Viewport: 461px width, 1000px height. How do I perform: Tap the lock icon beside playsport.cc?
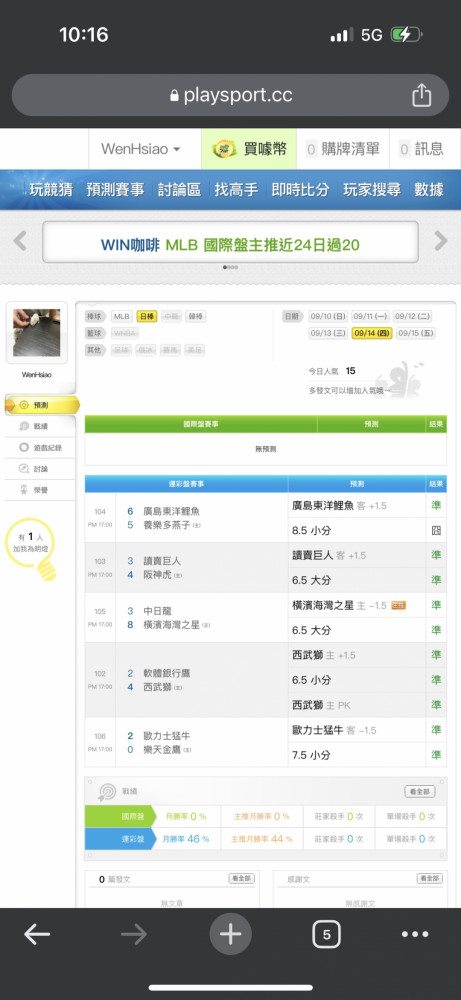pyautogui.click(x=175, y=96)
